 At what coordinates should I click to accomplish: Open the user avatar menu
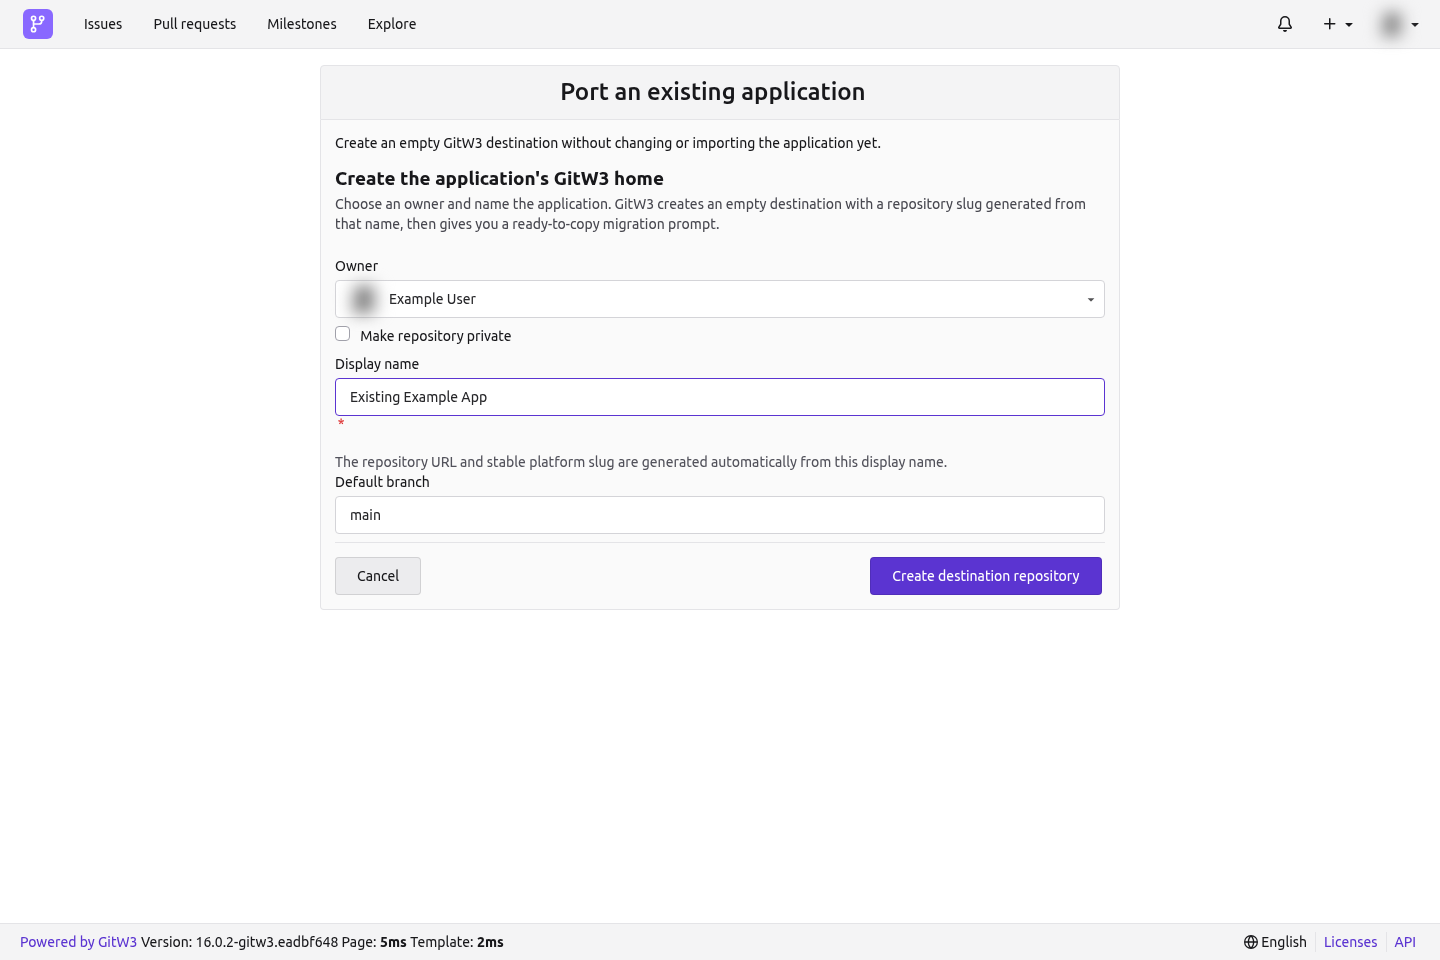1399,24
